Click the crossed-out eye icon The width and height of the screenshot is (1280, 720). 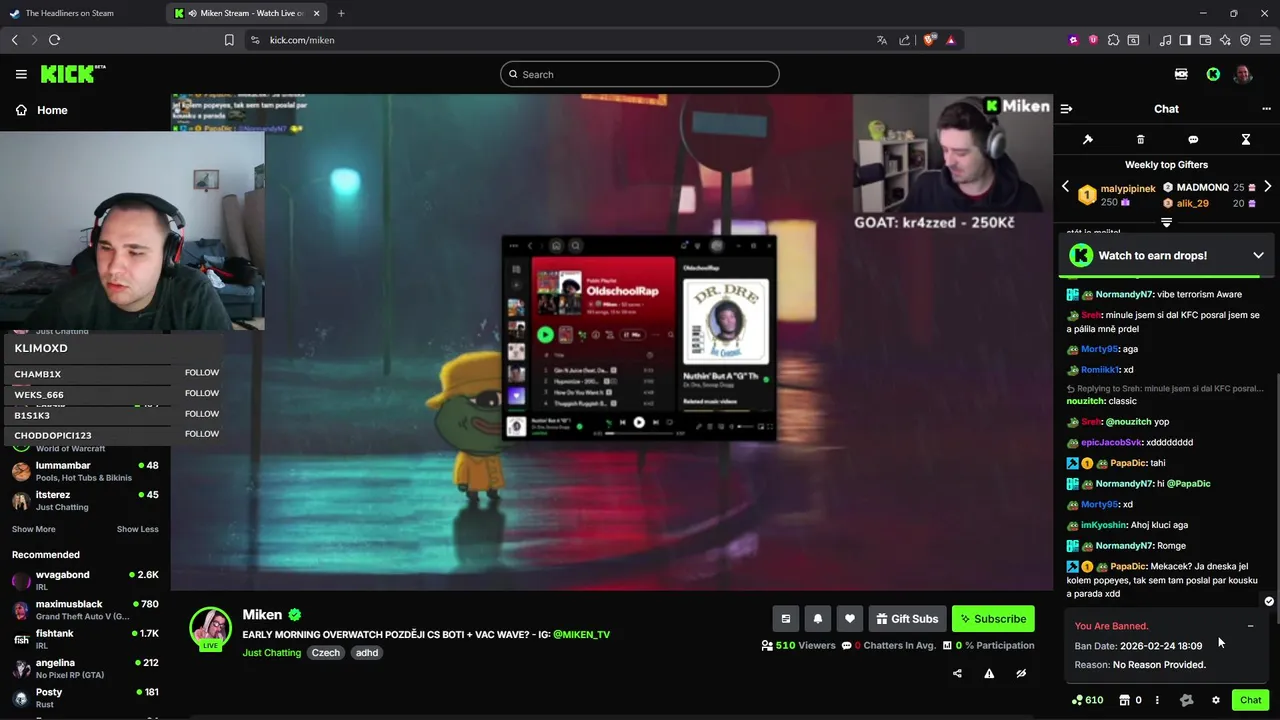(1021, 674)
